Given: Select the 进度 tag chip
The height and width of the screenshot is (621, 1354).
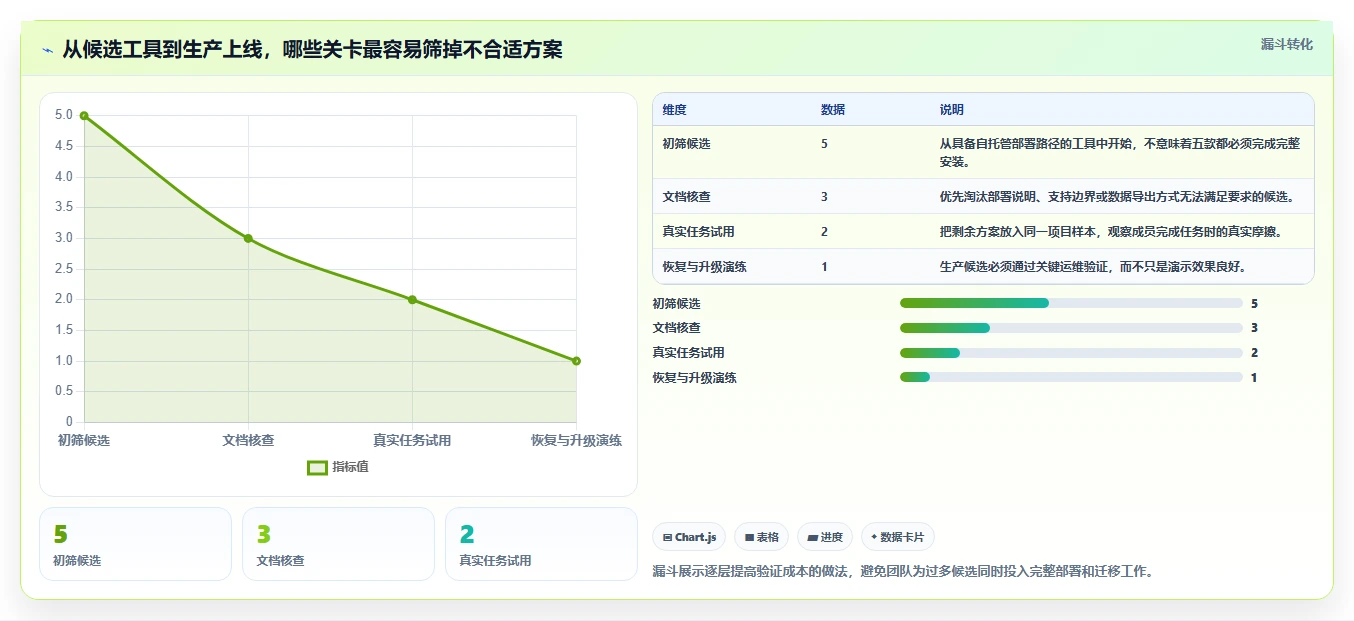Looking at the screenshot, I should pyautogui.click(x=825, y=537).
